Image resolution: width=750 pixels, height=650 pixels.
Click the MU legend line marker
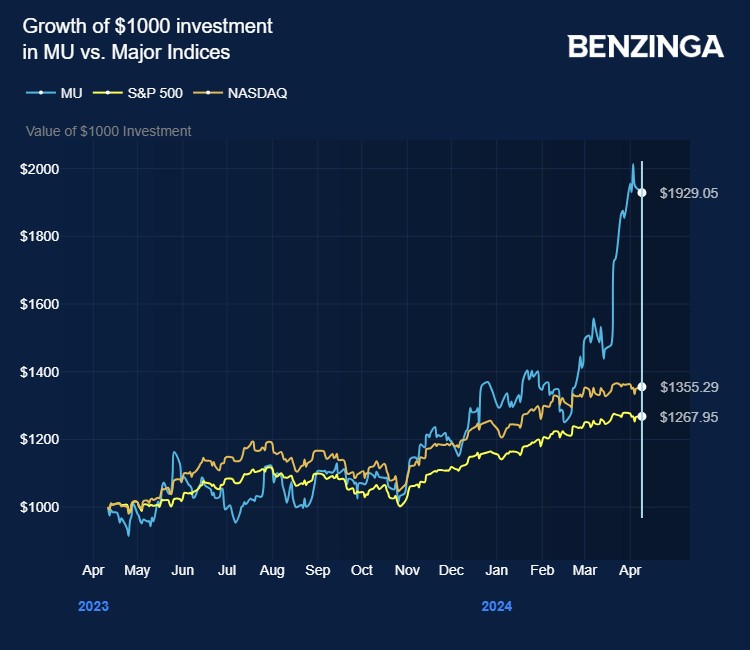click(40, 93)
